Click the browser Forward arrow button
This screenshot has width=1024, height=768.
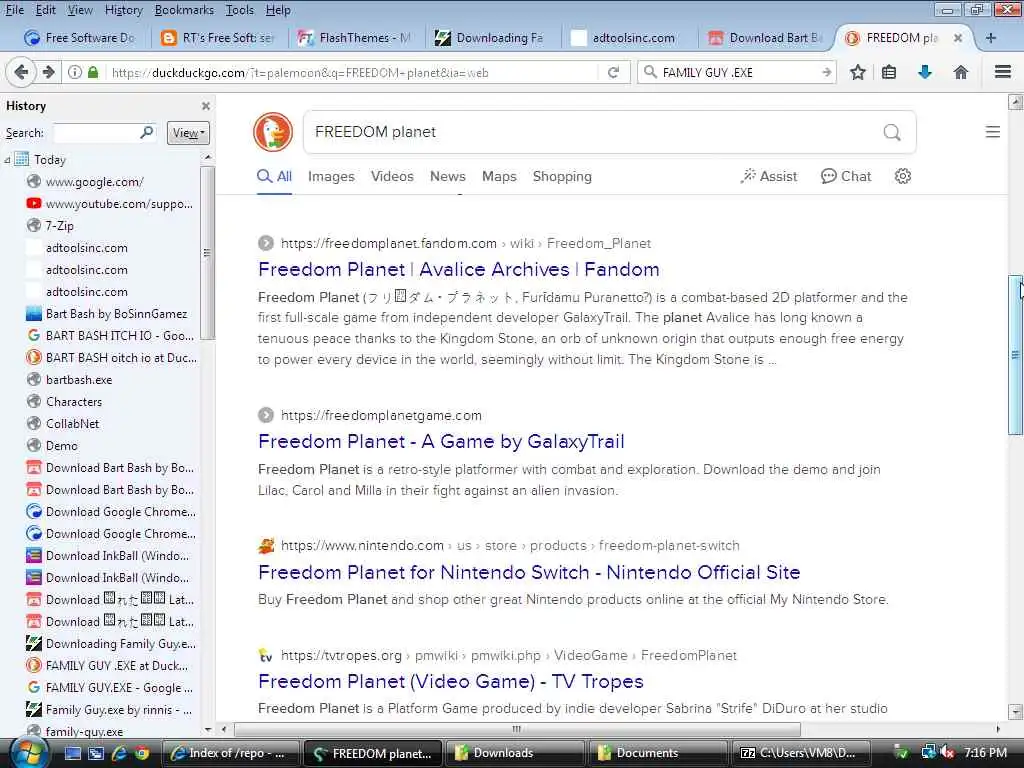coord(48,72)
